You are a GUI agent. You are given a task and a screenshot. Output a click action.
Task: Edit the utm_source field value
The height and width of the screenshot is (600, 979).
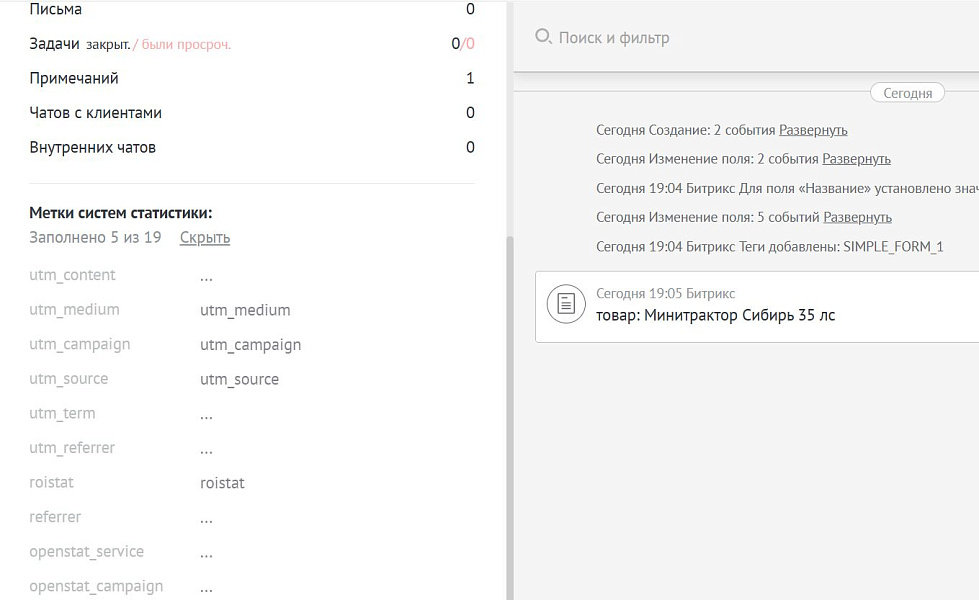[239, 379]
